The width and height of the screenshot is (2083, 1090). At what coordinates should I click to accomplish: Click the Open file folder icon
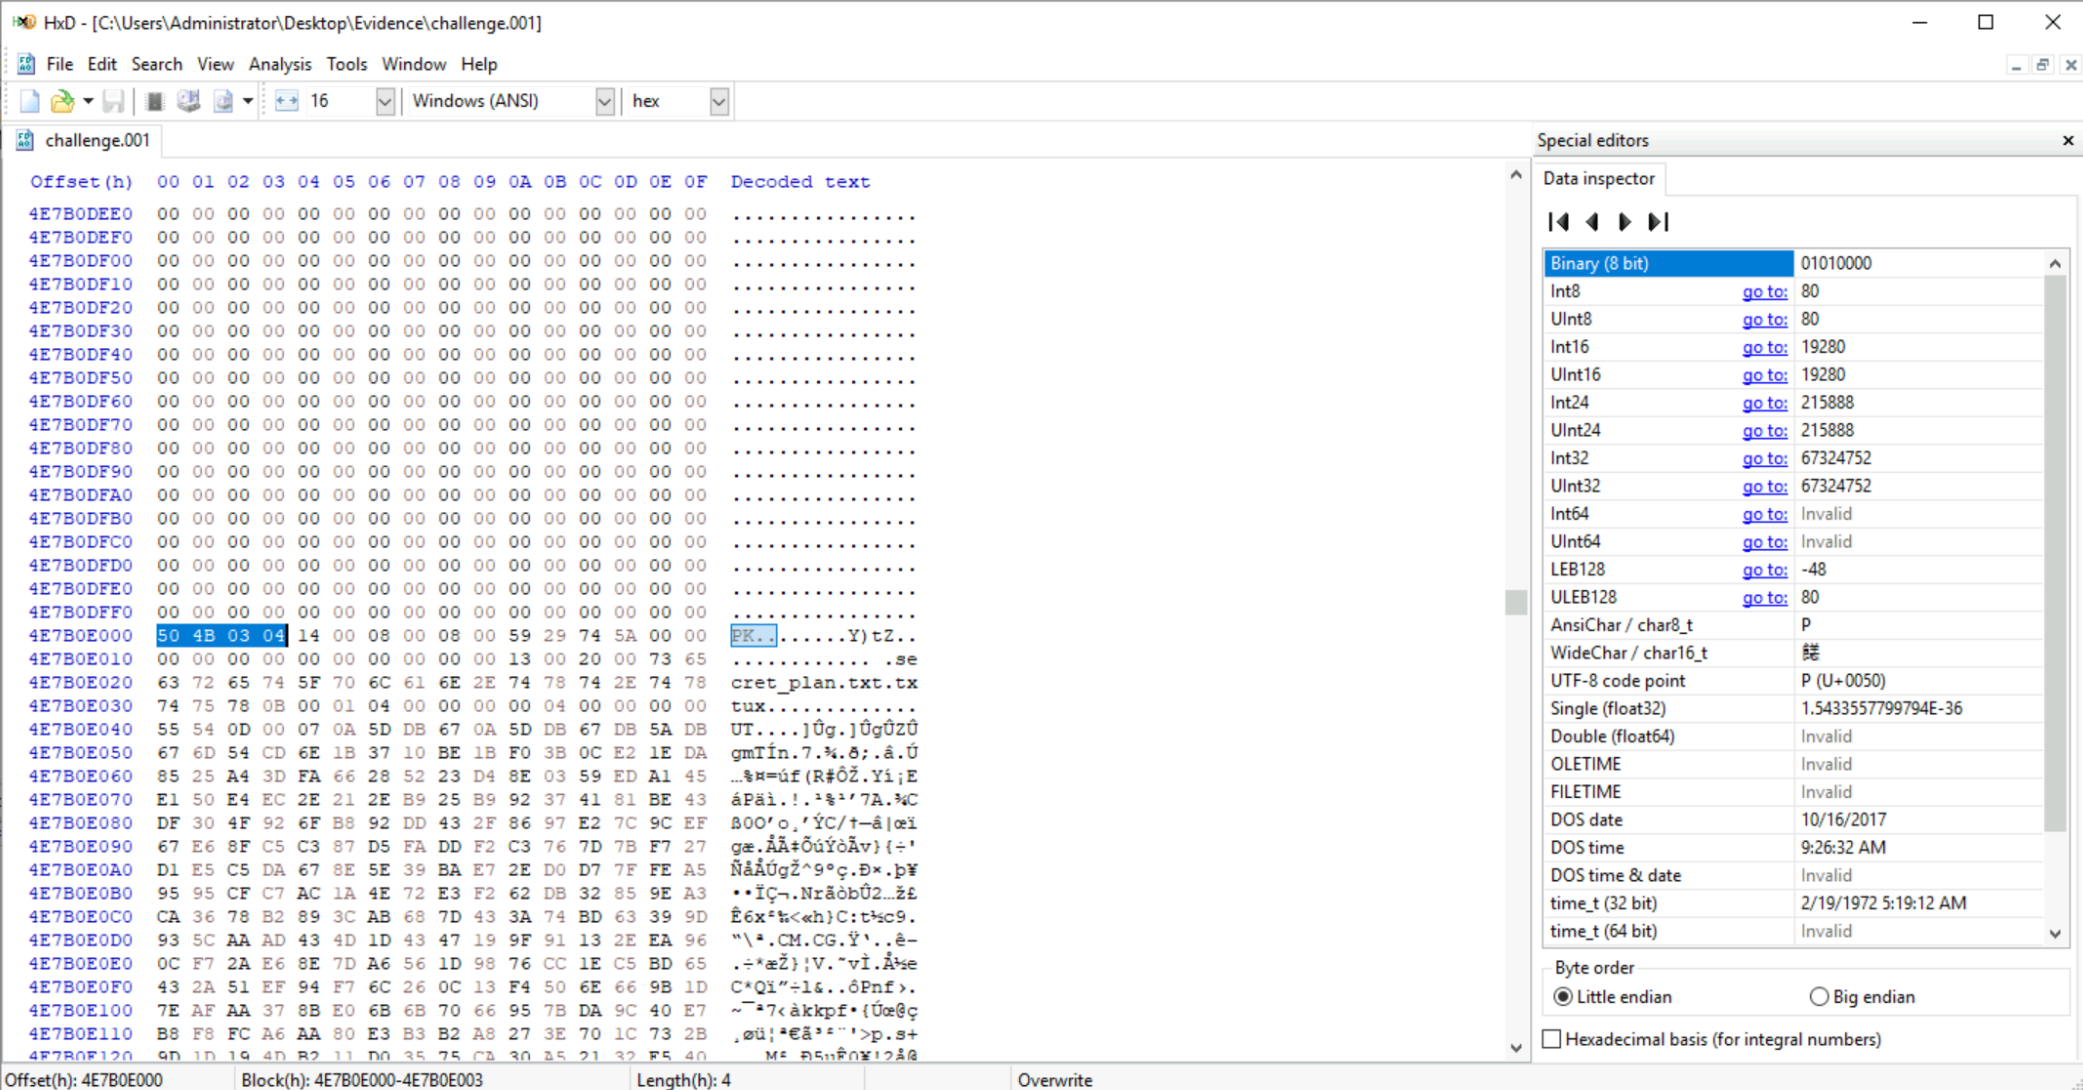[x=62, y=101]
